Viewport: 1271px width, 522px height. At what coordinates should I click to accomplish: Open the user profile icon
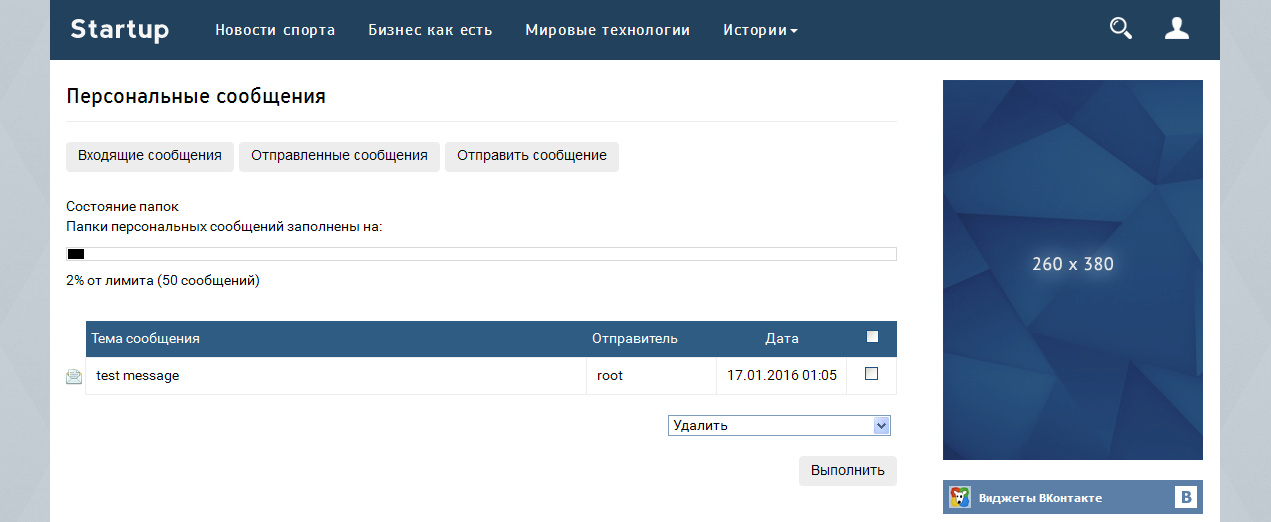tap(1176, 29)
